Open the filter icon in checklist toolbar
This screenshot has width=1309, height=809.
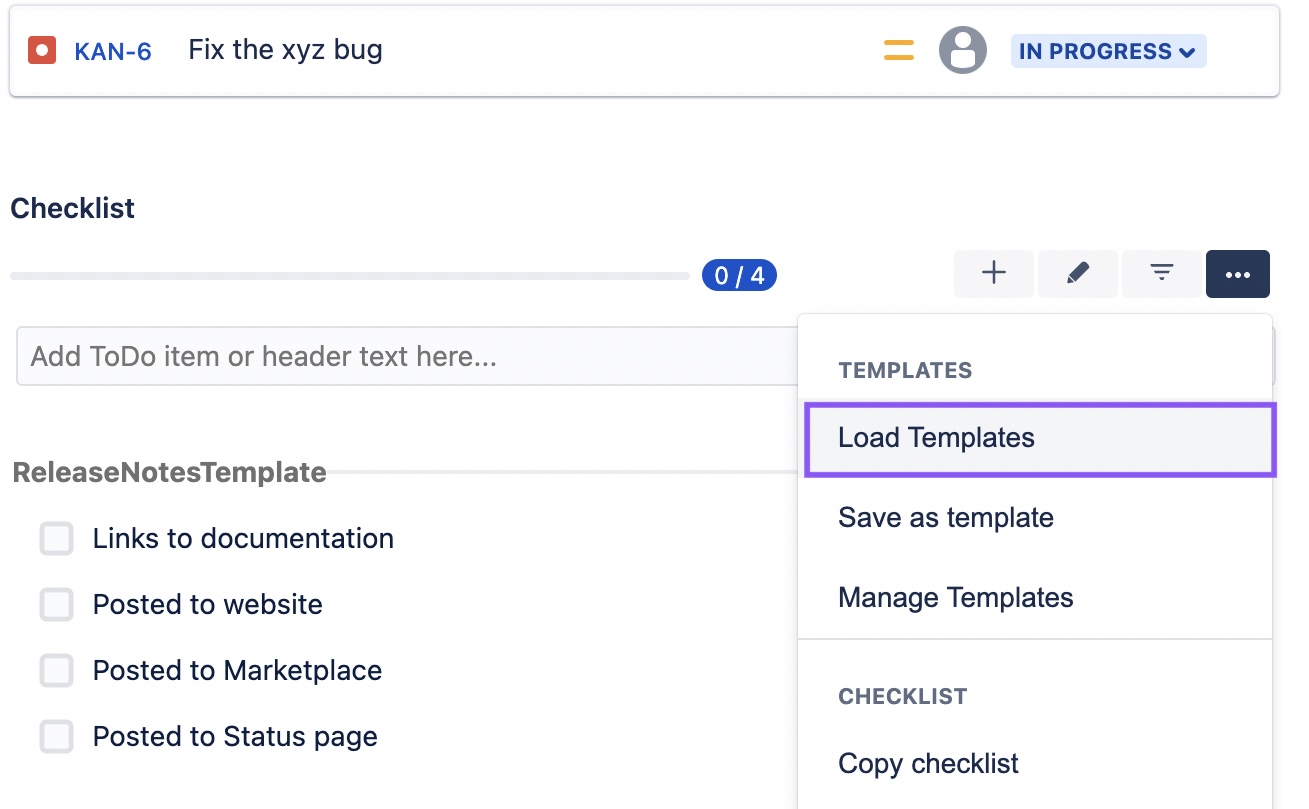1162,274
